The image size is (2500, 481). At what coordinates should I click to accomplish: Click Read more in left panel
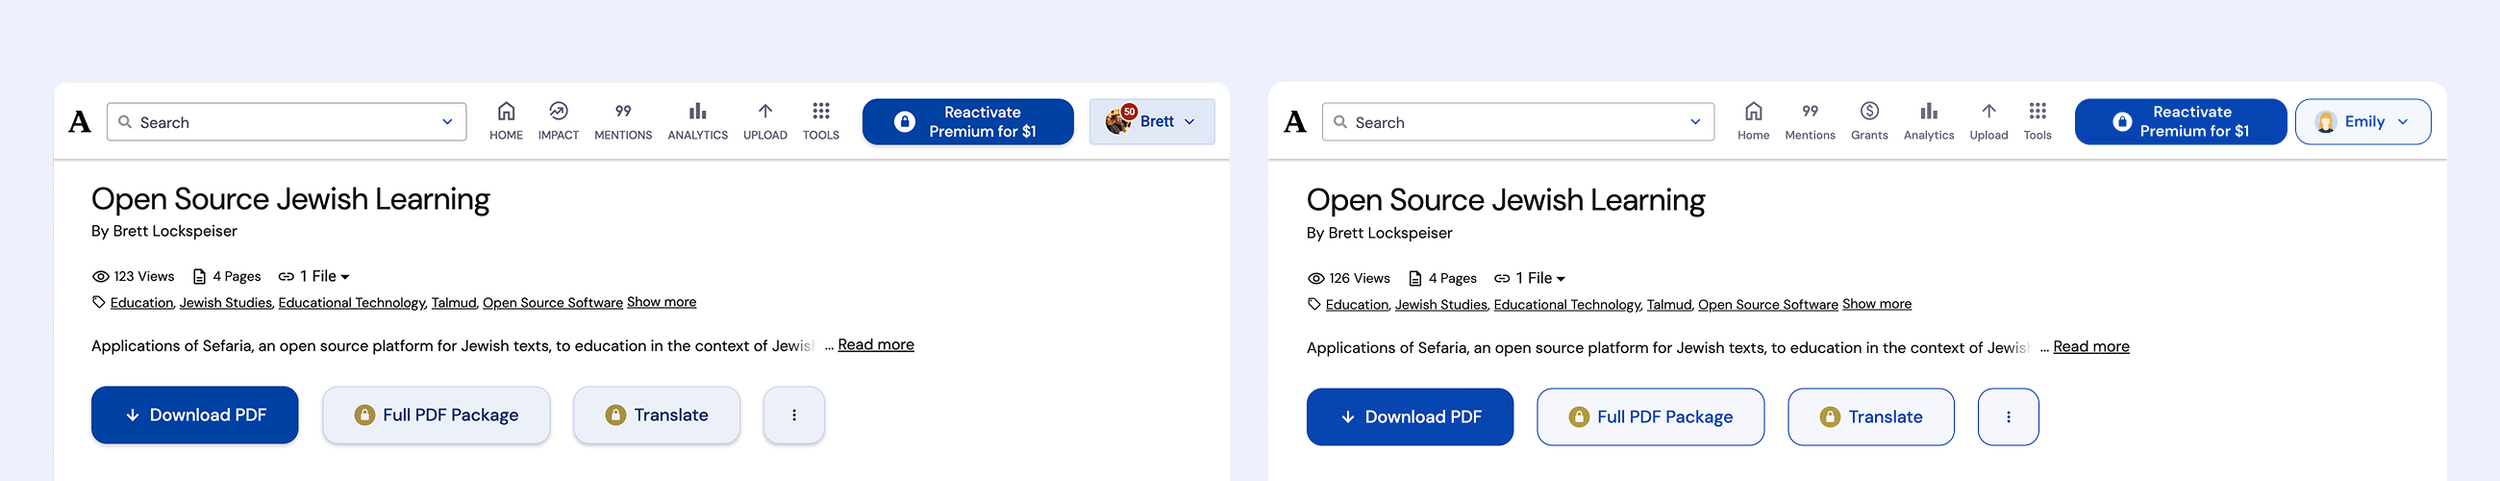876,345
